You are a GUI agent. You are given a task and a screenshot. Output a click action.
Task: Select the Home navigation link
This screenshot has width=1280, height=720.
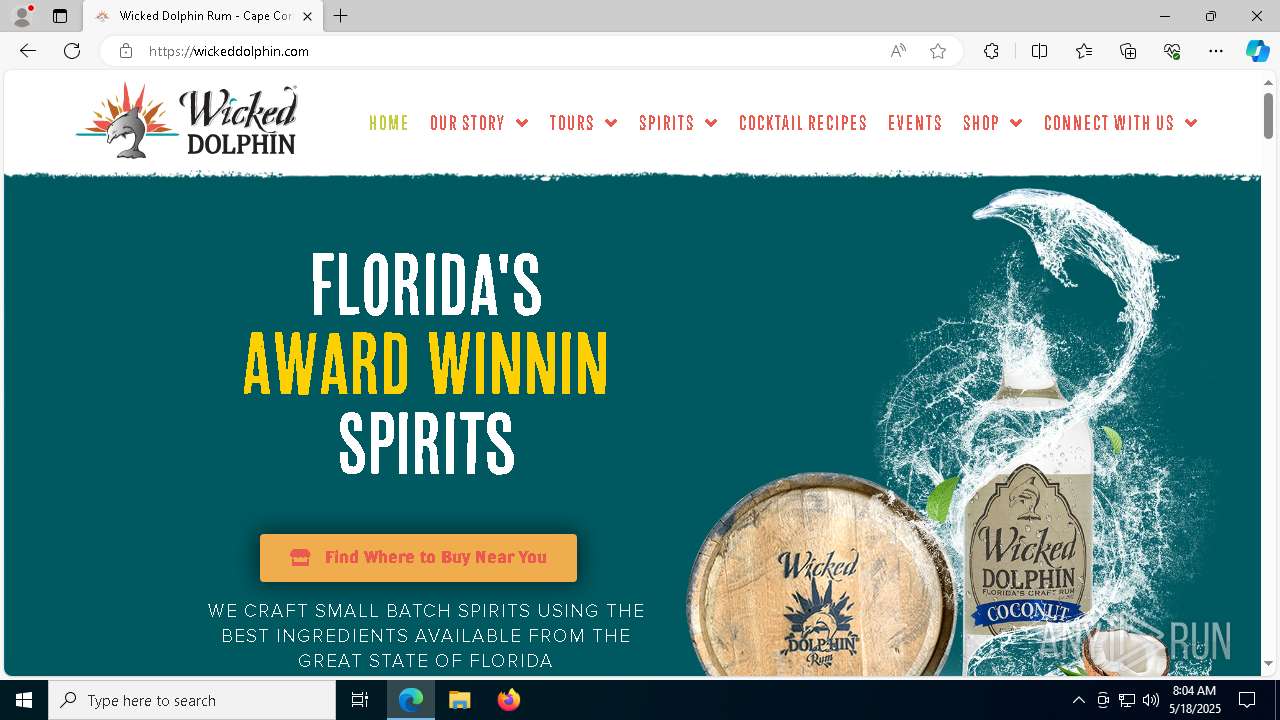coord(389,123)
